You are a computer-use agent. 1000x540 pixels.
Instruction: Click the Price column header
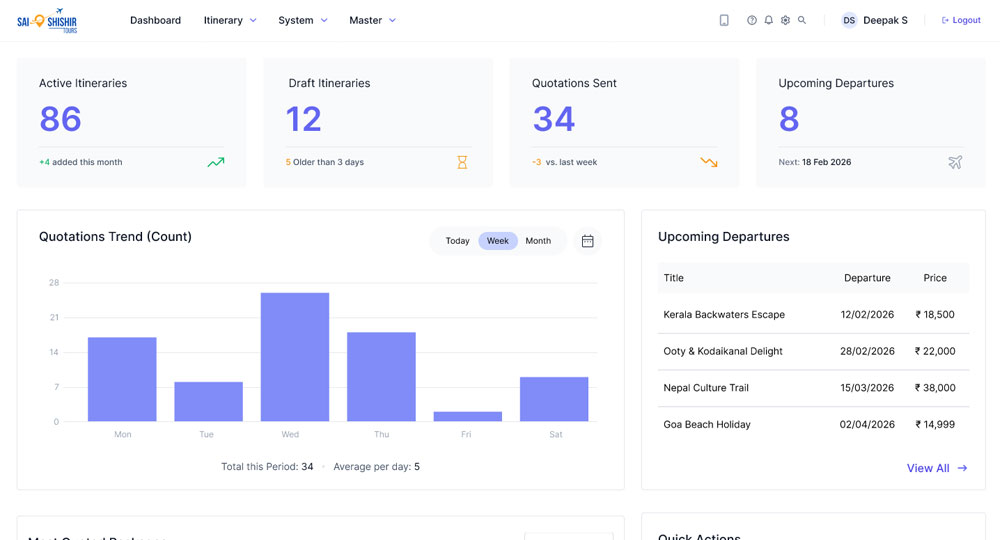point(935,278)
